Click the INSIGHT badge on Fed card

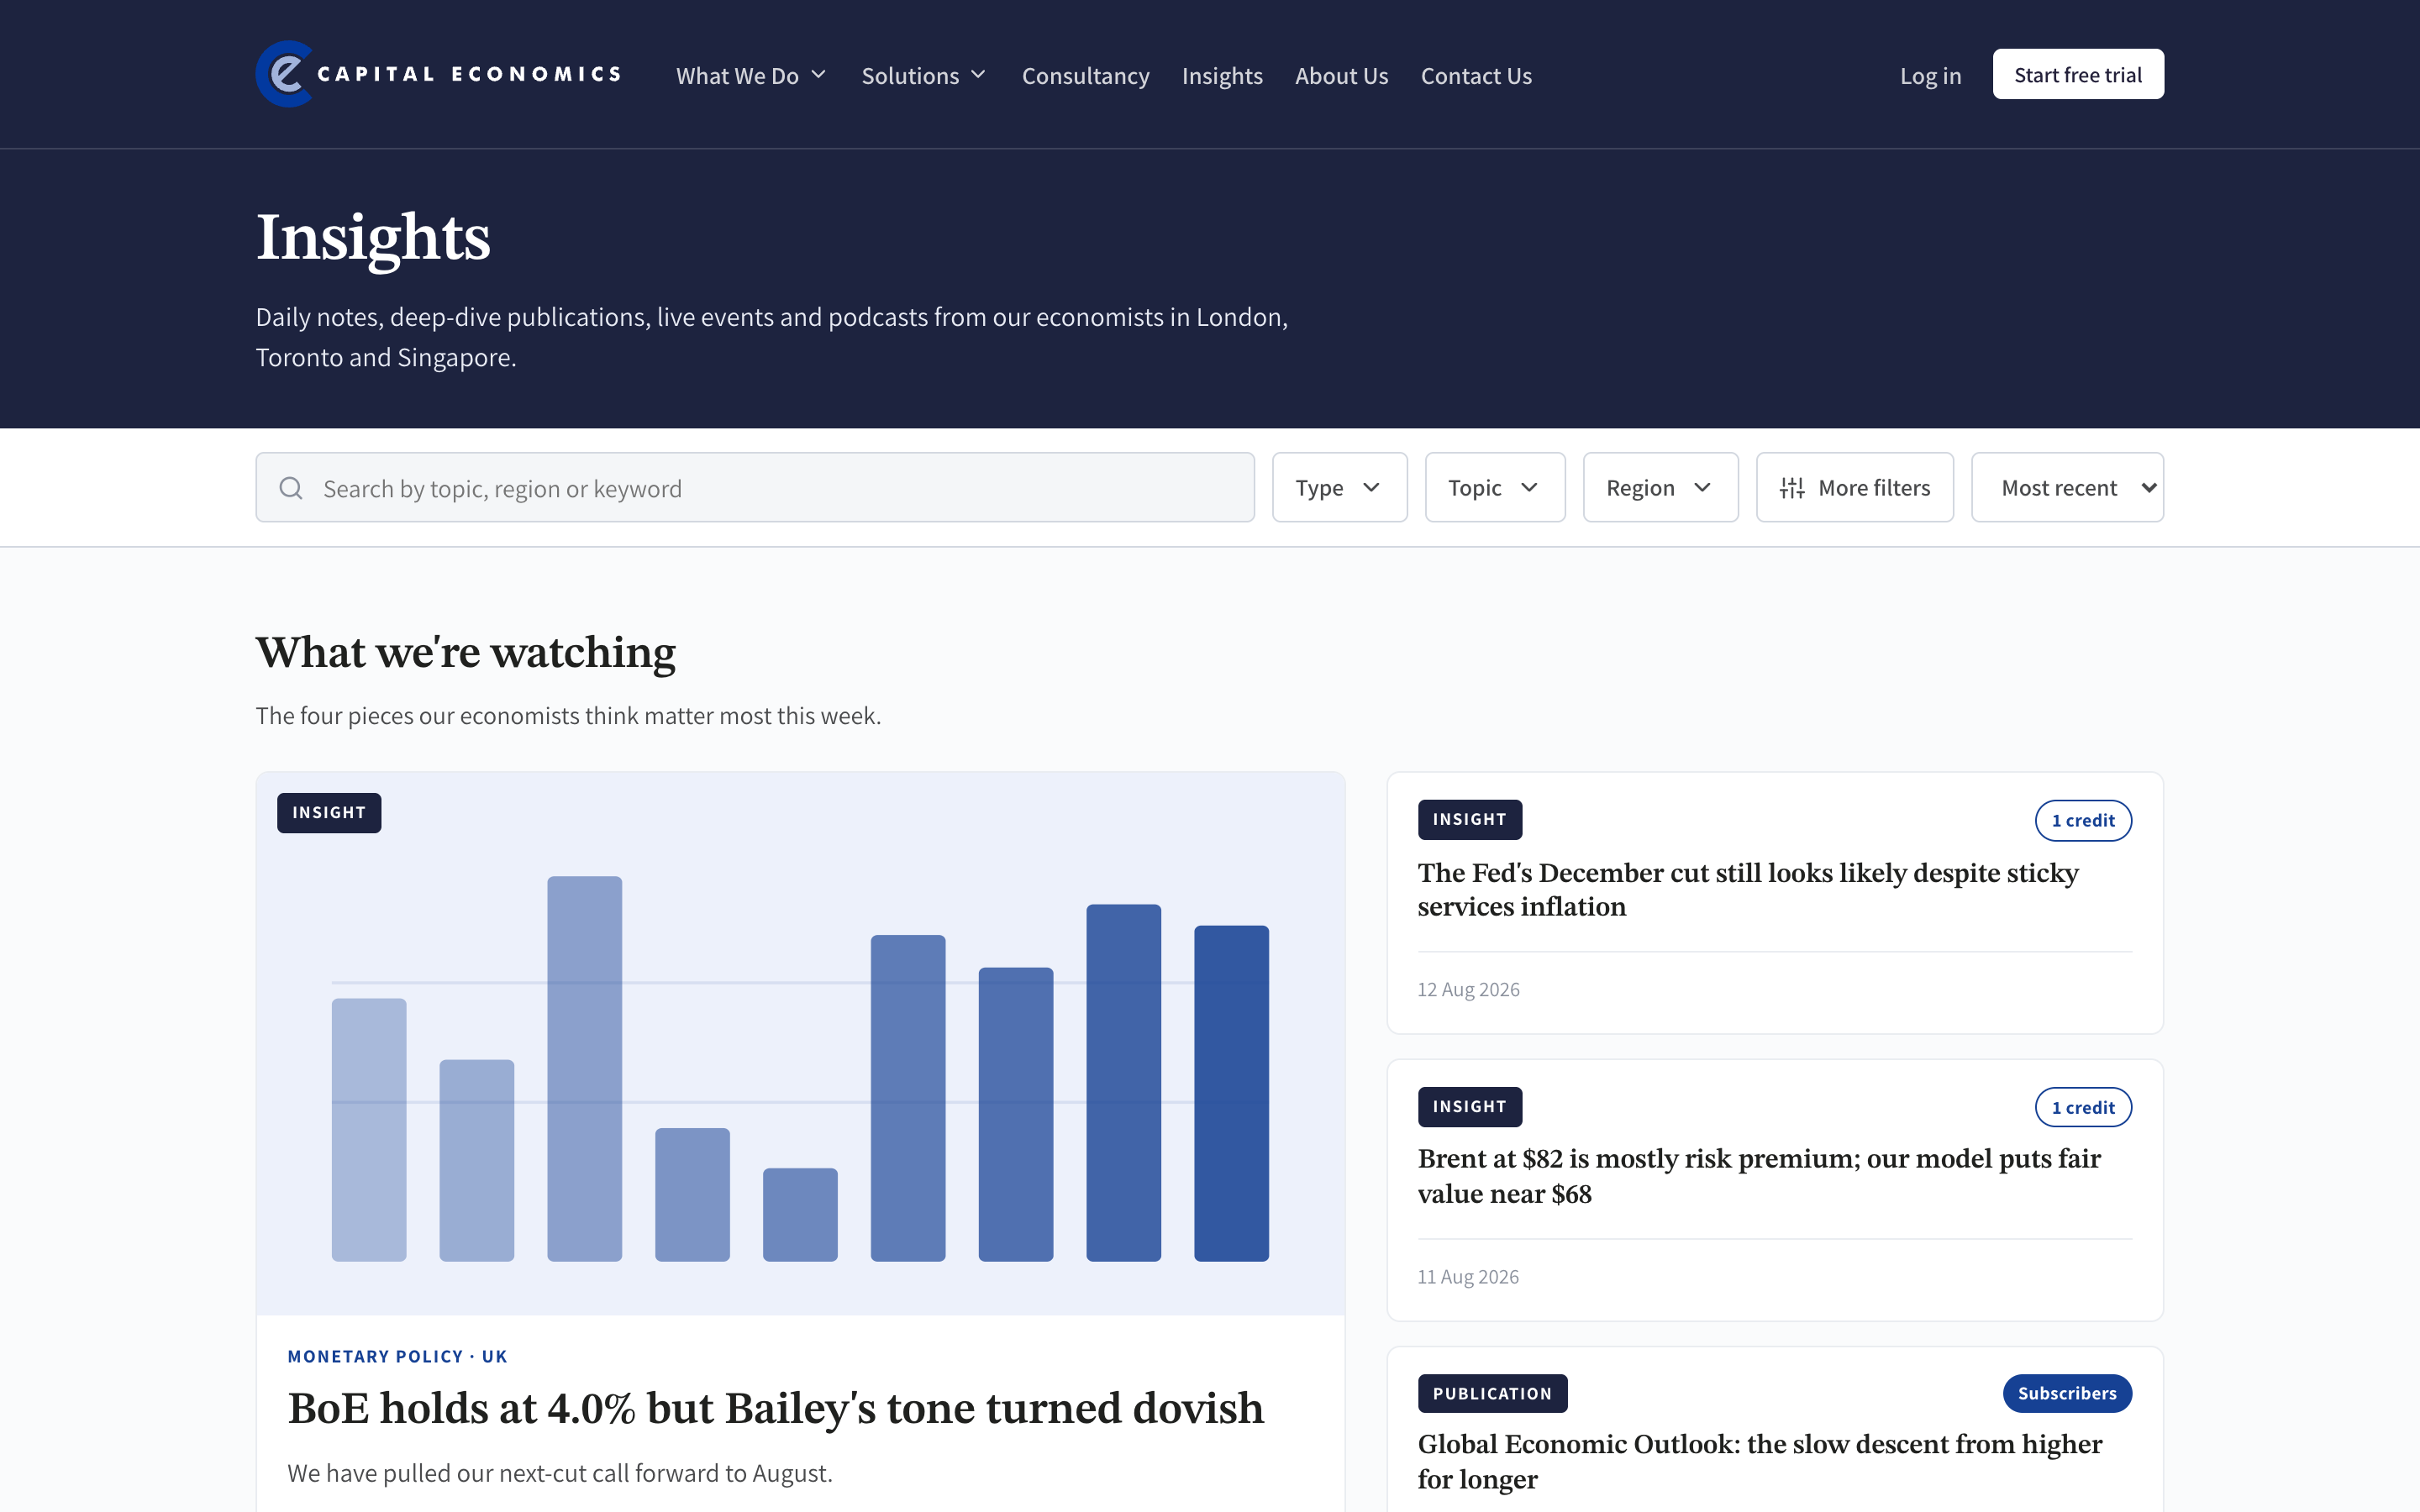pyautogui.click(x=1469, y=819)
